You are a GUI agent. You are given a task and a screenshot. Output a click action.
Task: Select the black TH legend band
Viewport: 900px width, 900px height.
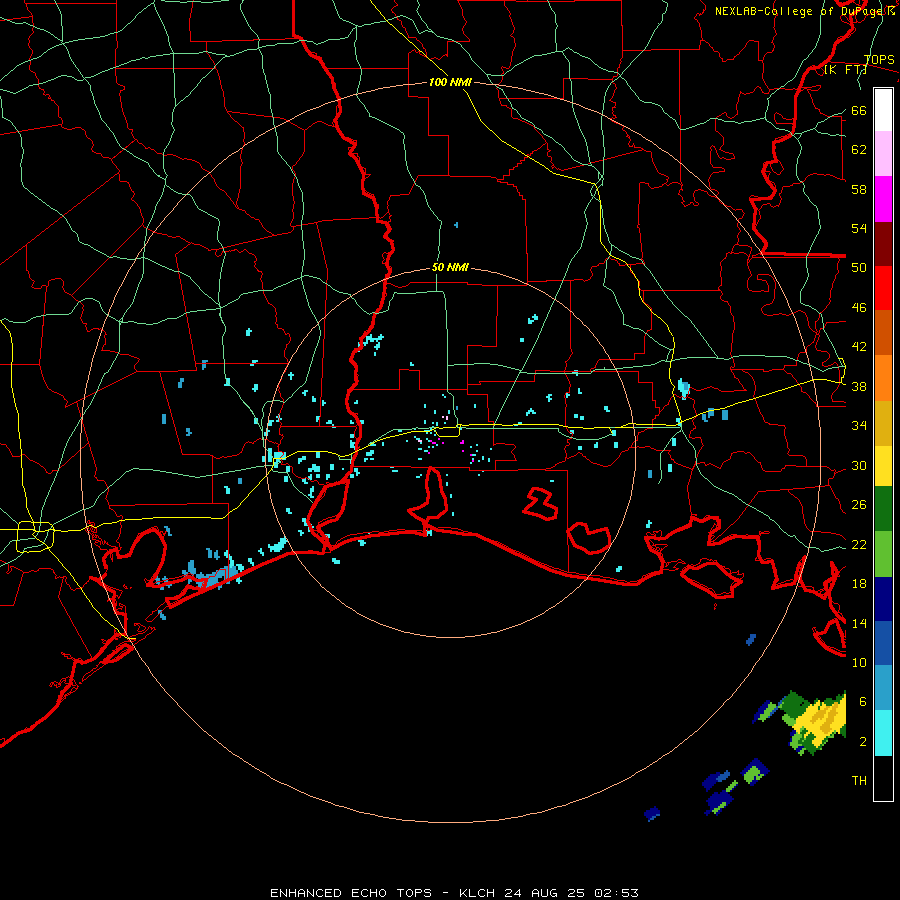(883, 778)
